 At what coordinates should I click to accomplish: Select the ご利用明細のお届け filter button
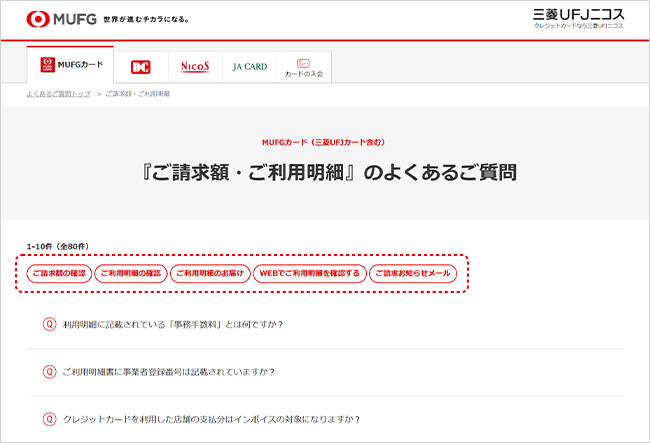coord(209,273)
